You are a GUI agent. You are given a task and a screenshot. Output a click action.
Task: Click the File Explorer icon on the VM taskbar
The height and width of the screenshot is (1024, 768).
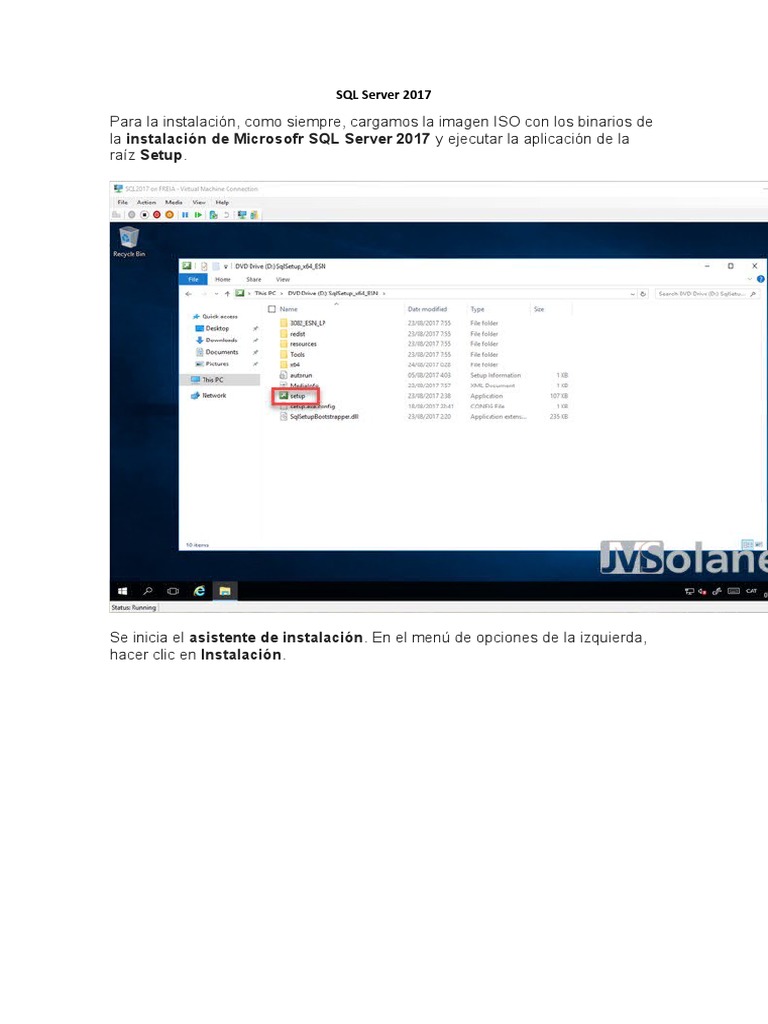[x=225, y=591]
